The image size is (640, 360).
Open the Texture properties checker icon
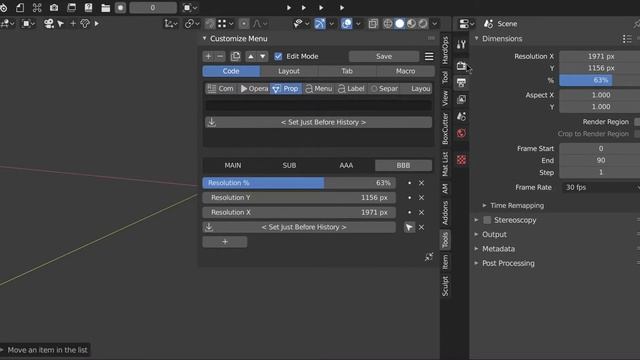click(x=461, y=160)
